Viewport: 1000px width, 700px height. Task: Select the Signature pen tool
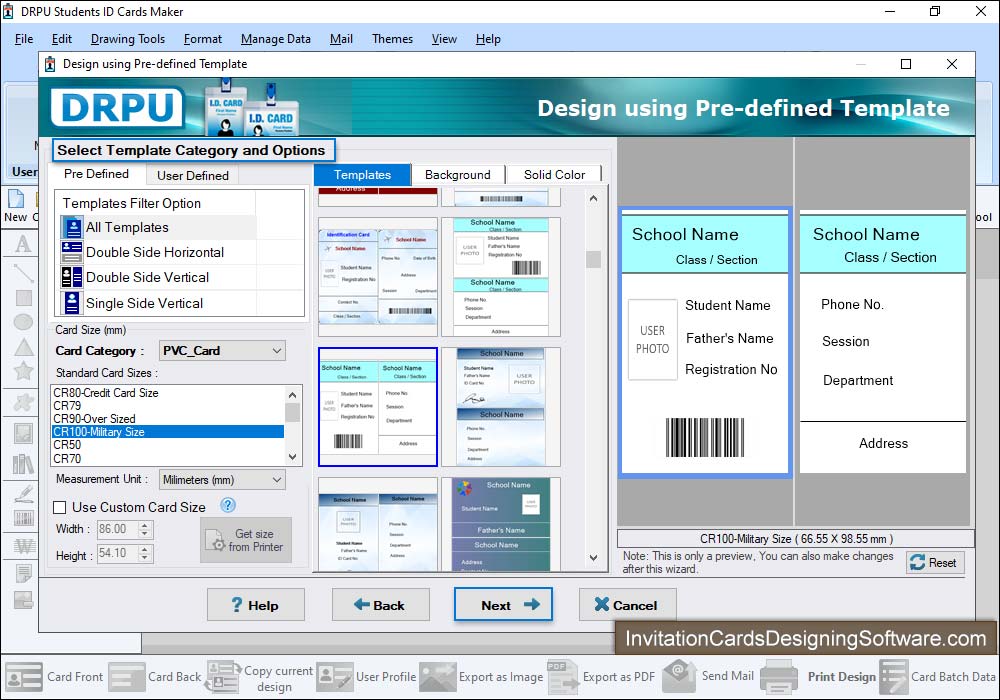23,493
